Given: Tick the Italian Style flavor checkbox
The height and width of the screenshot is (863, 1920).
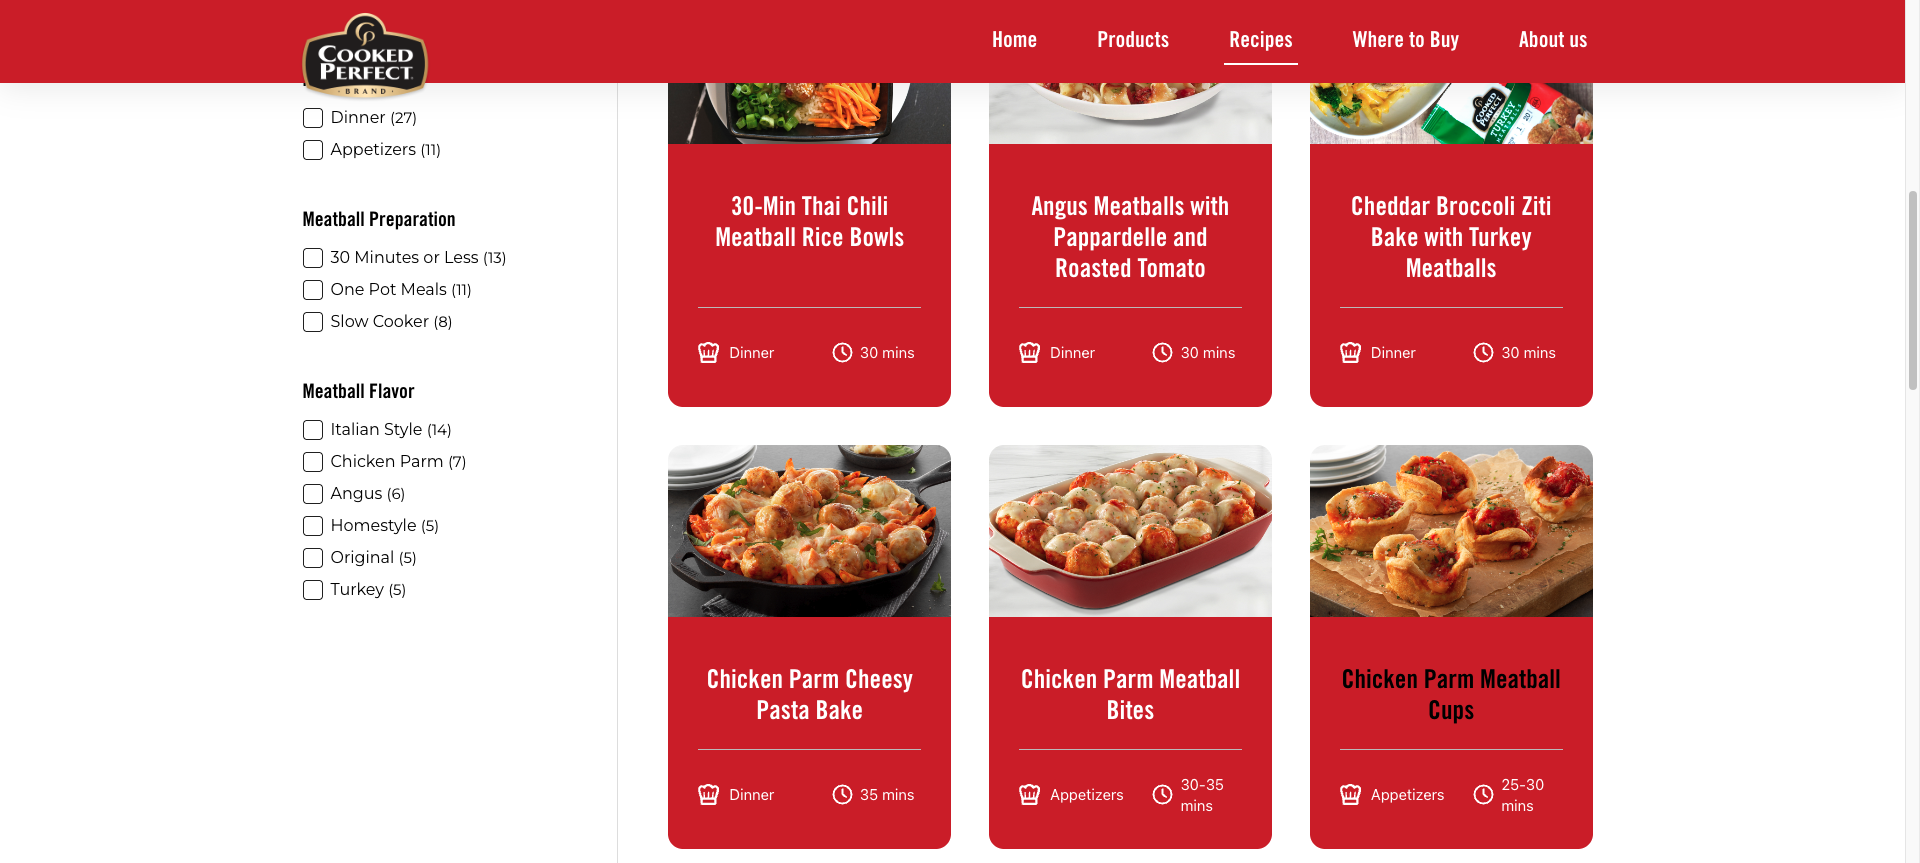Looking at the screenshot, I should coord(313,430).
